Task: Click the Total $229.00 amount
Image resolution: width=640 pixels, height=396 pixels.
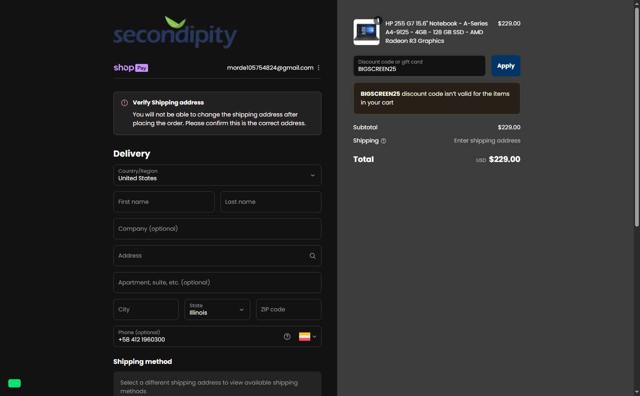Action: tap(504, 160)
